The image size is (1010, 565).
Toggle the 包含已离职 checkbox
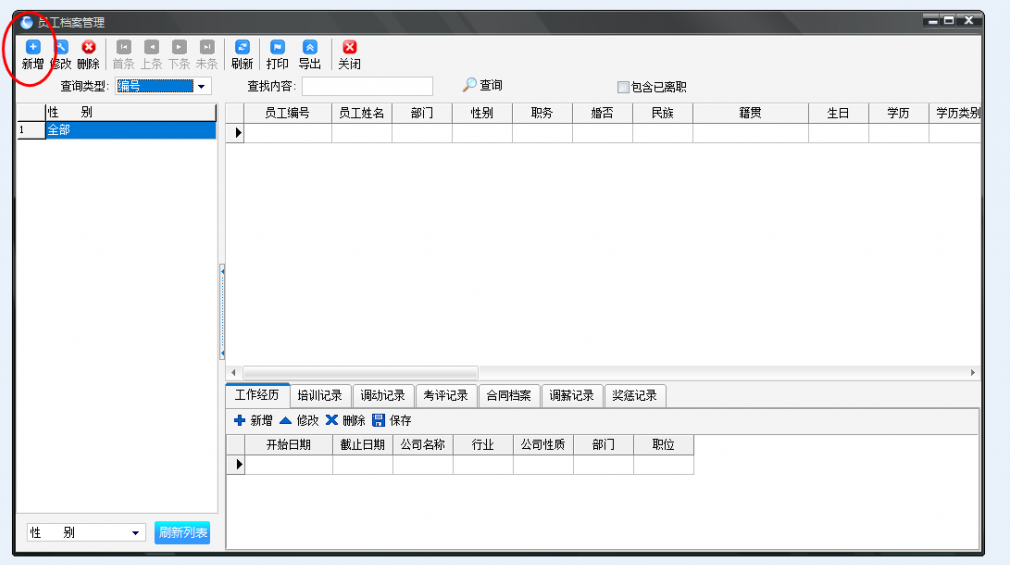click(x=623, y=87)
